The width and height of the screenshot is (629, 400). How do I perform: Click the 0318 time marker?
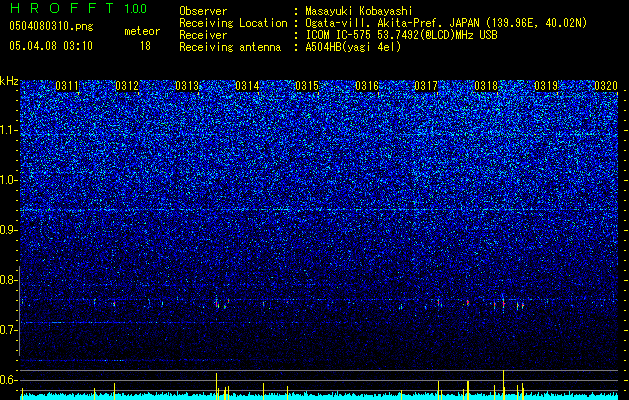[x=486, y=86]
